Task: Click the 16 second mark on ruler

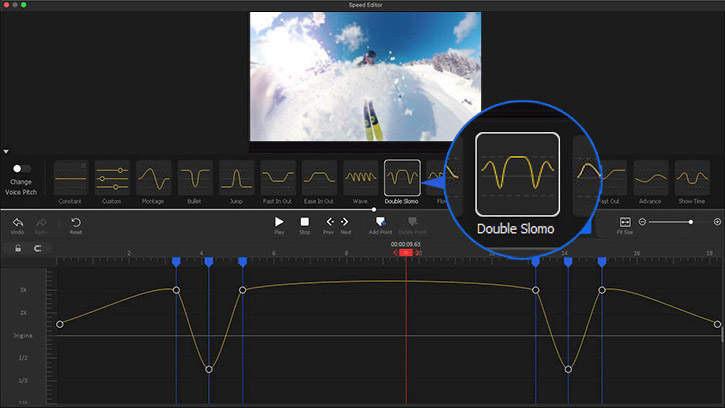Action: click(637, 253)
